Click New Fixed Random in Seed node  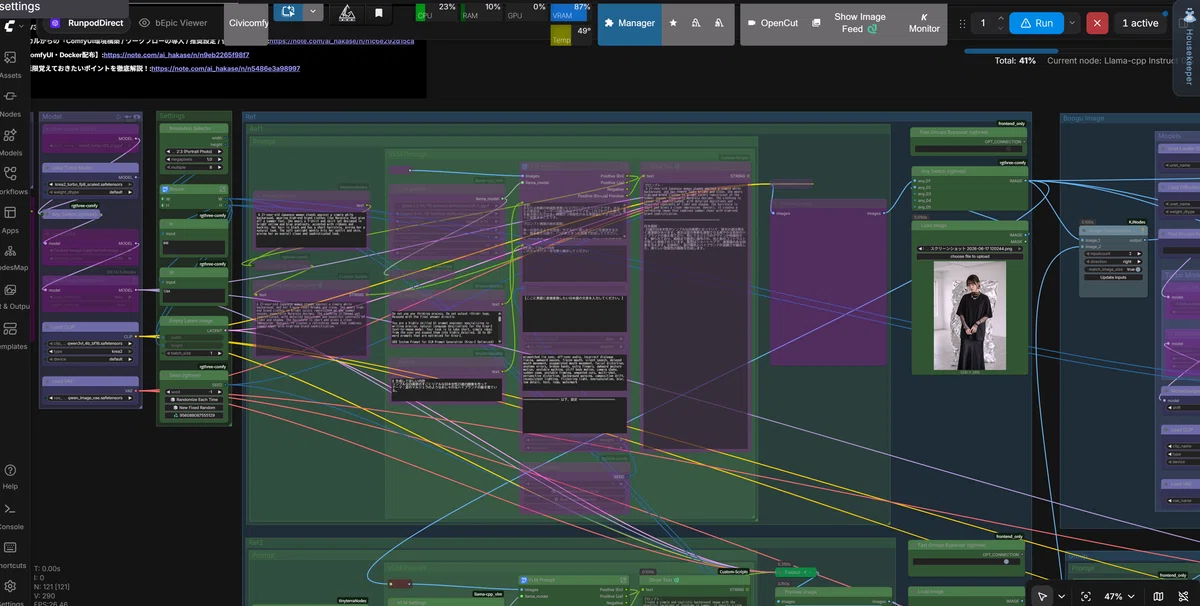[x=195, y=407]
